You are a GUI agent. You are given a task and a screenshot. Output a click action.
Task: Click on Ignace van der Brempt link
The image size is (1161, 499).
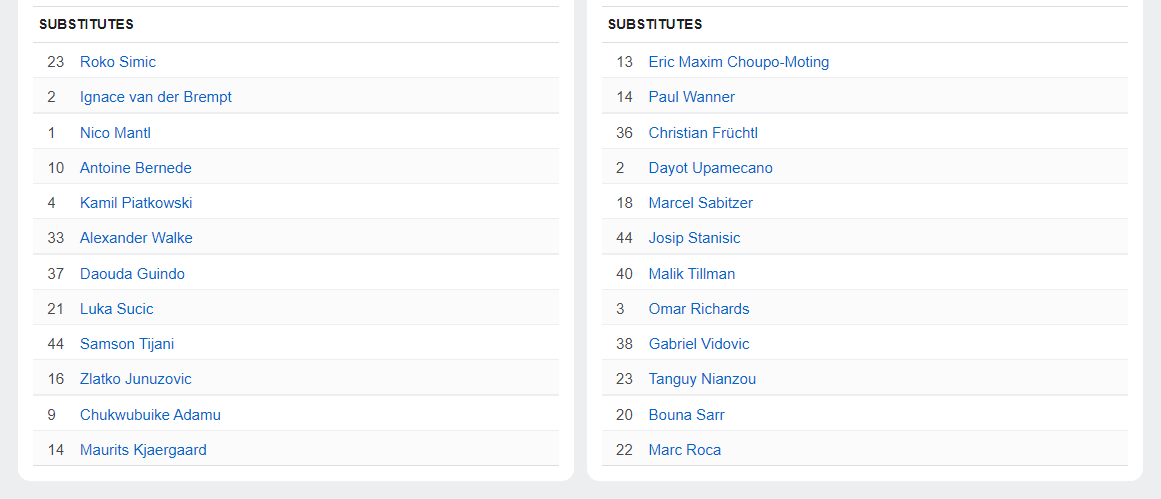156,97
